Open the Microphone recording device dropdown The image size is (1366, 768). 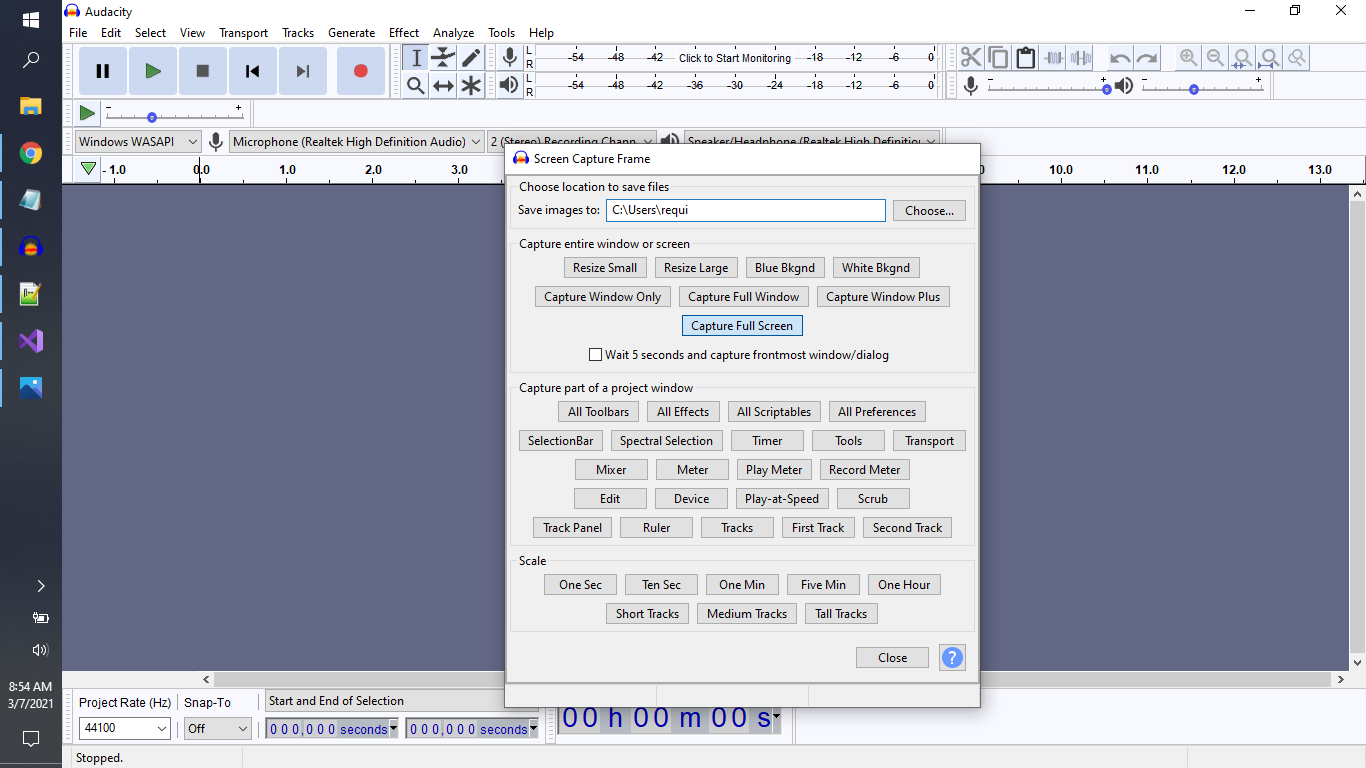click(x=357, y=142)
